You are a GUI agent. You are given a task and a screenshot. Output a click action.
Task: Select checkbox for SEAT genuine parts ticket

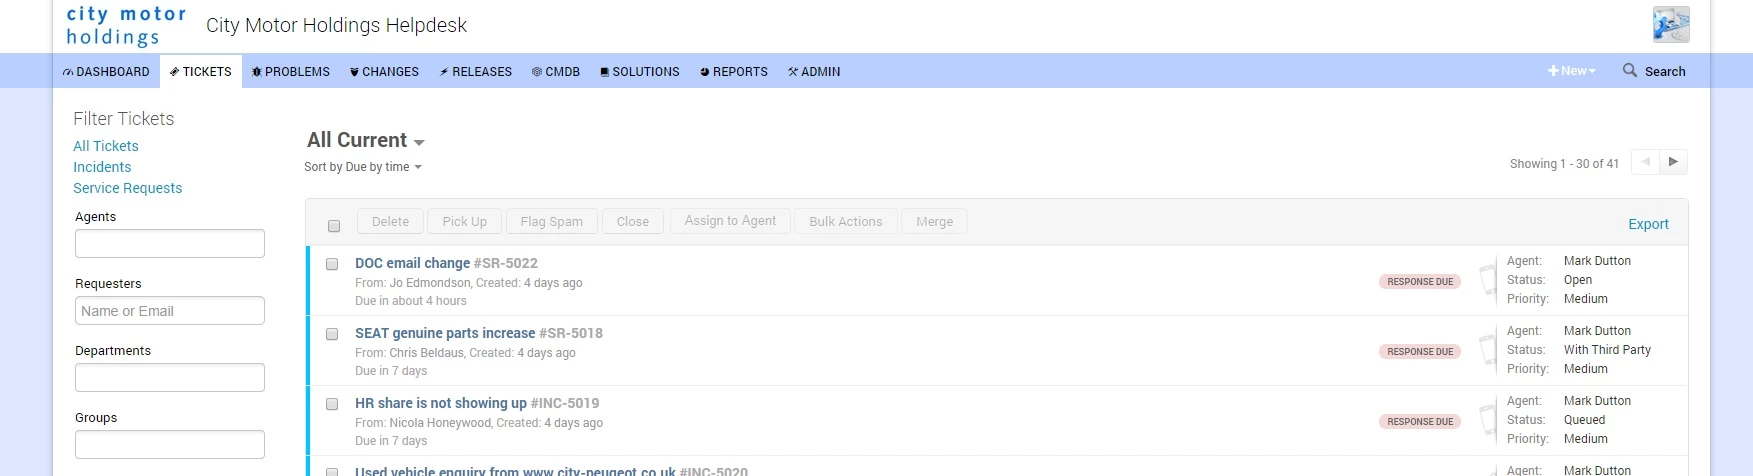[332, 334]
